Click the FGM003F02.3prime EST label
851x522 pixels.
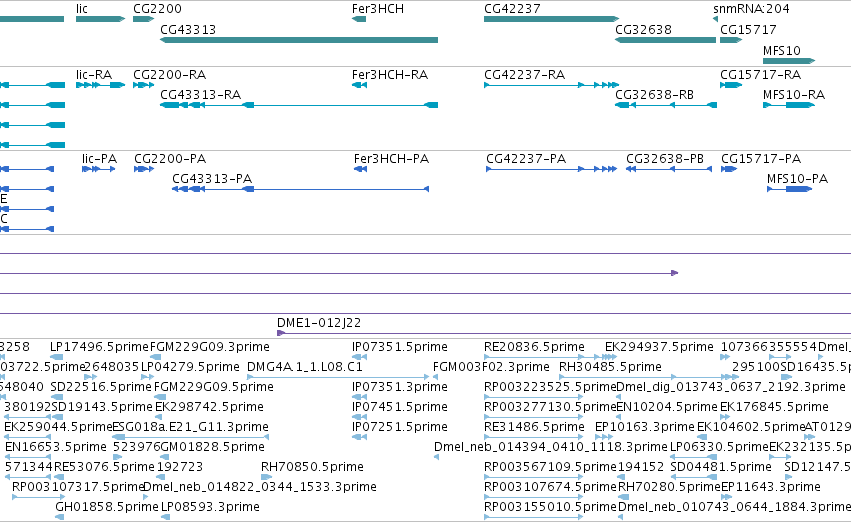491,366
